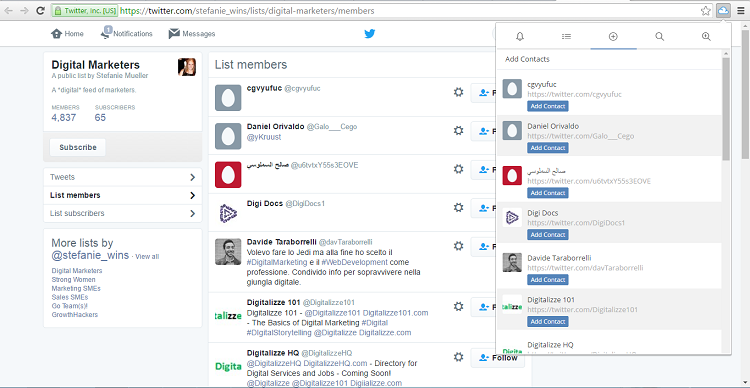Bookmark page with the star icon

coord(706,11)
